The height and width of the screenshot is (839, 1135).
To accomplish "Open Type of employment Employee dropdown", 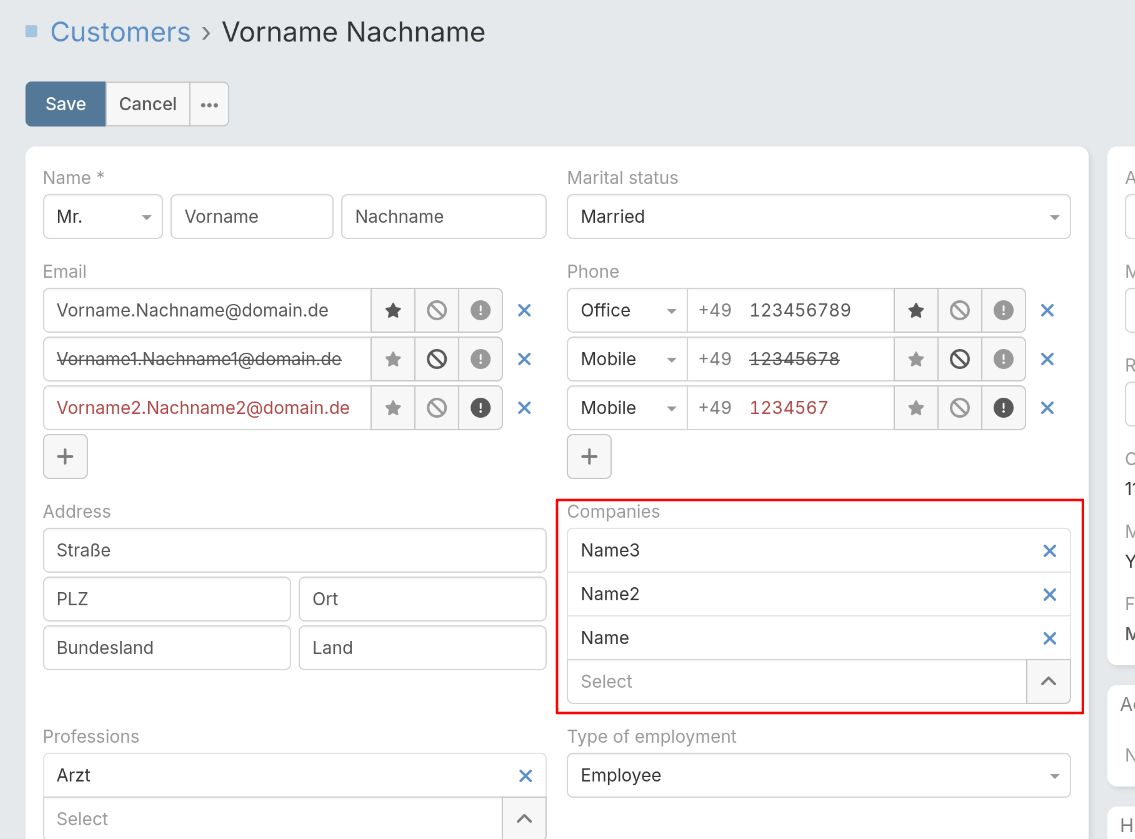I will coord(819,775).
